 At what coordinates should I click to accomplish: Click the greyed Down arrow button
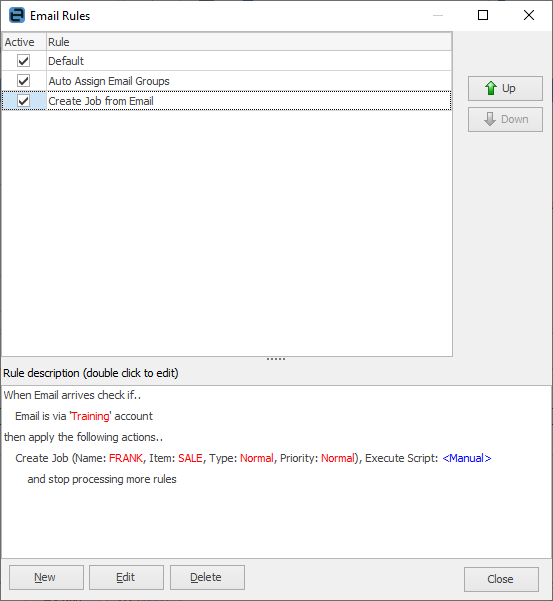point(505,120)
